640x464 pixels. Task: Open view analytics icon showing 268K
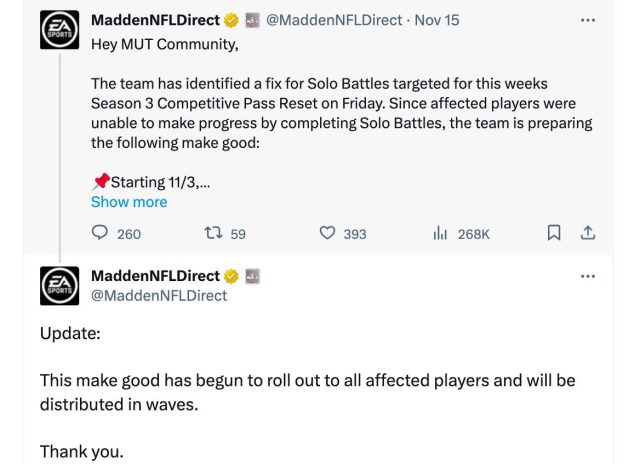coord(440,233)
